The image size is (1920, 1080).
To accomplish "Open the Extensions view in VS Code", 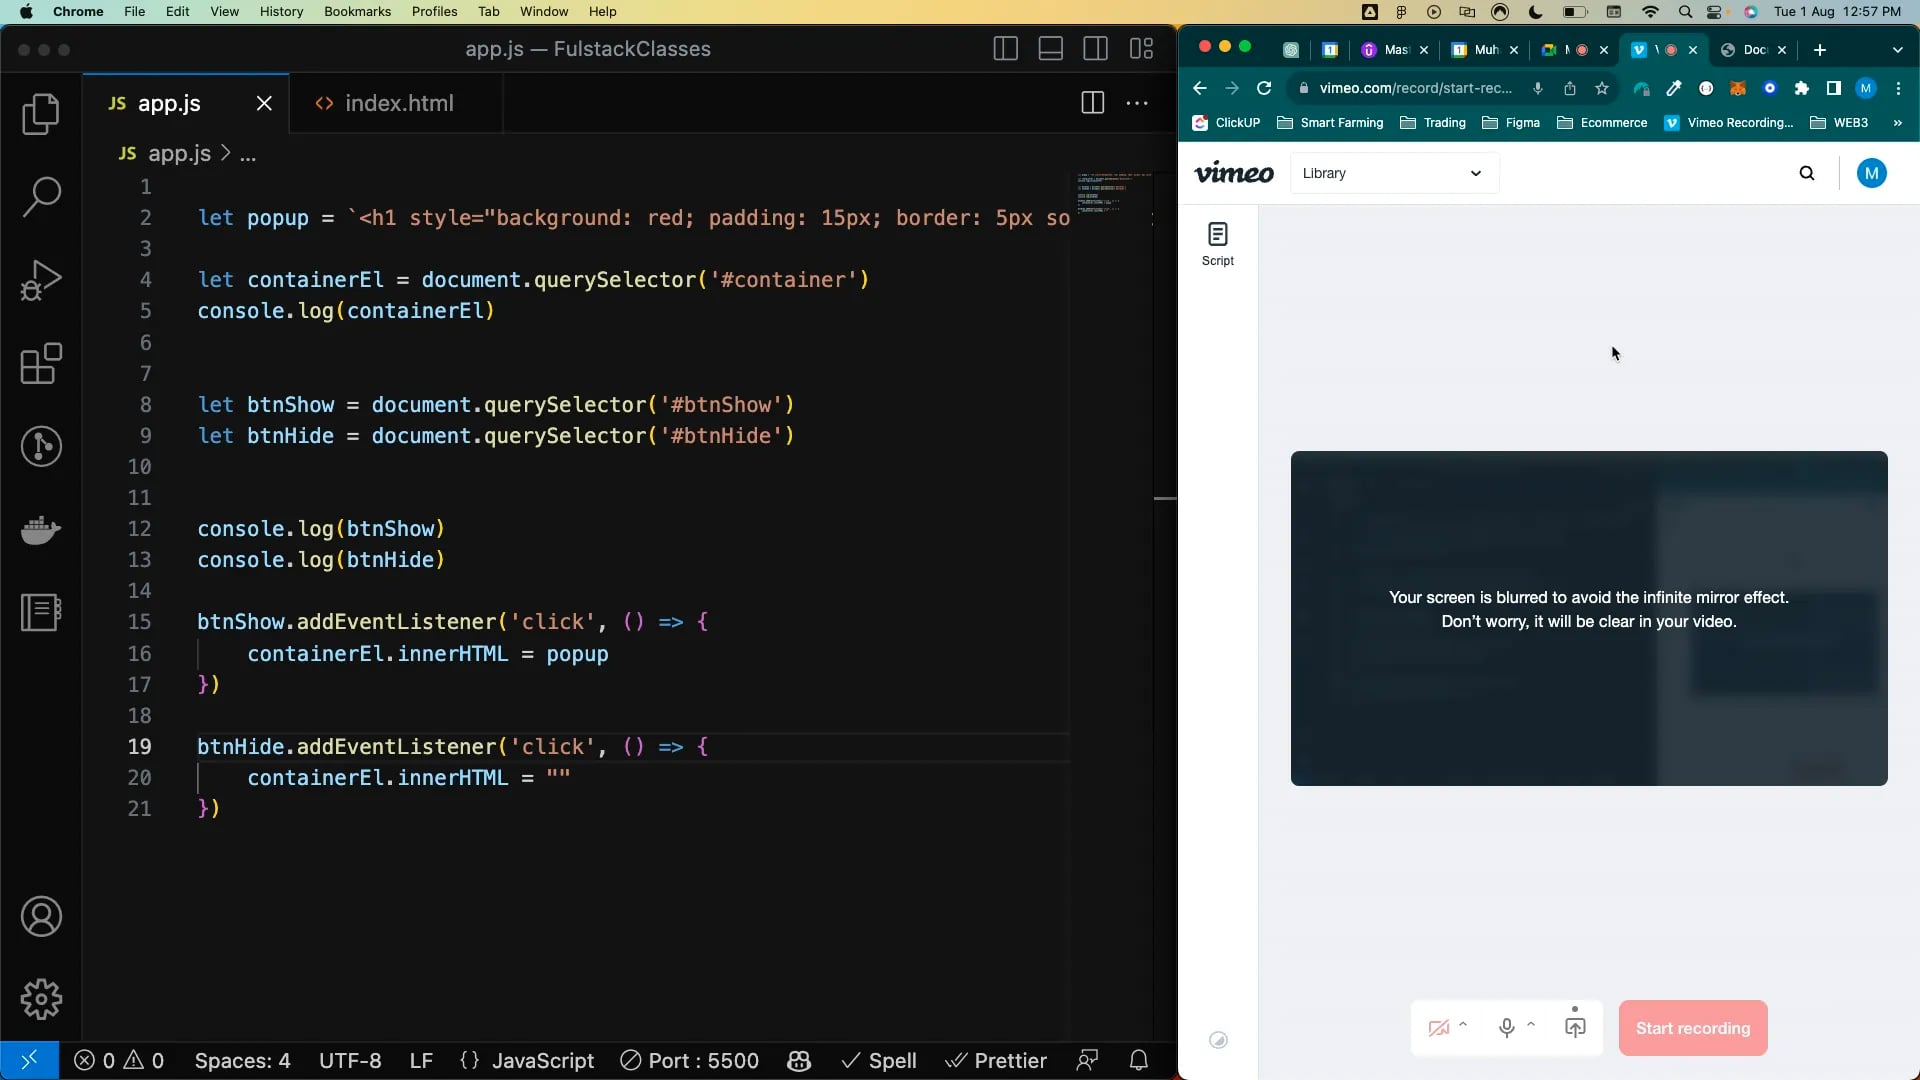I will (41, 363).
